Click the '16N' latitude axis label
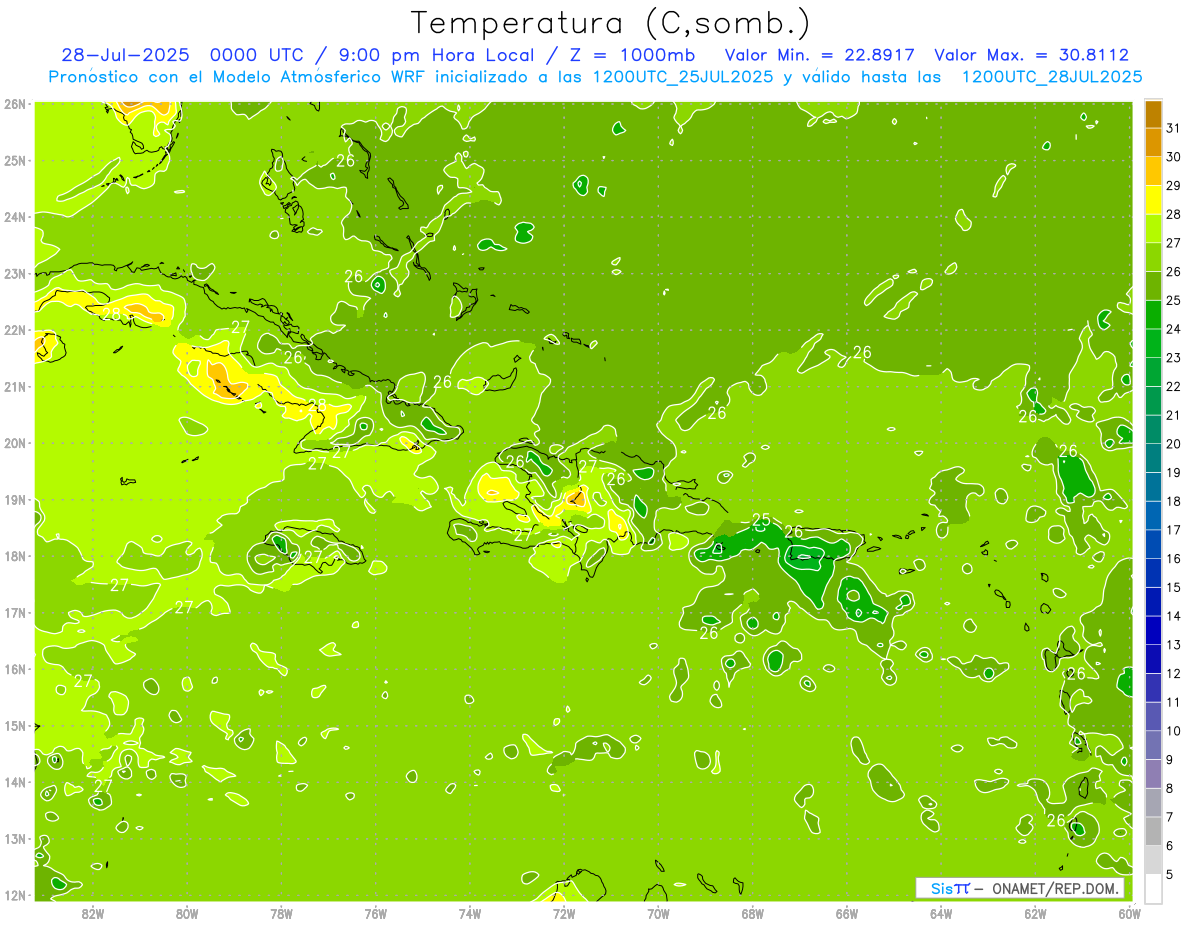Screen dimensions: 1200x927 click(x=16, y=669)
